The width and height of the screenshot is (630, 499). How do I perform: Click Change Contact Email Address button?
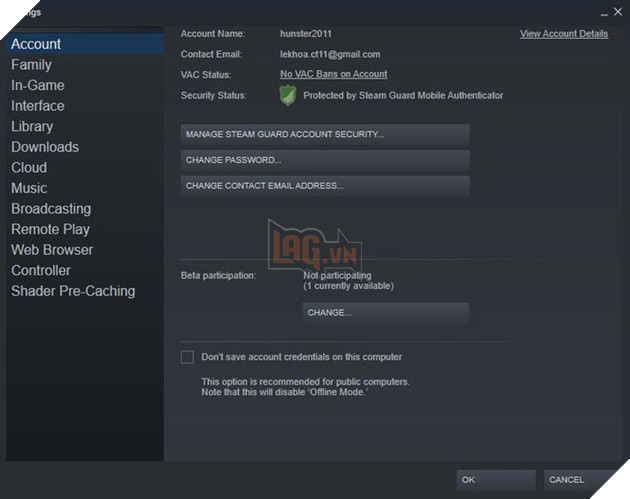click(325, 186)
